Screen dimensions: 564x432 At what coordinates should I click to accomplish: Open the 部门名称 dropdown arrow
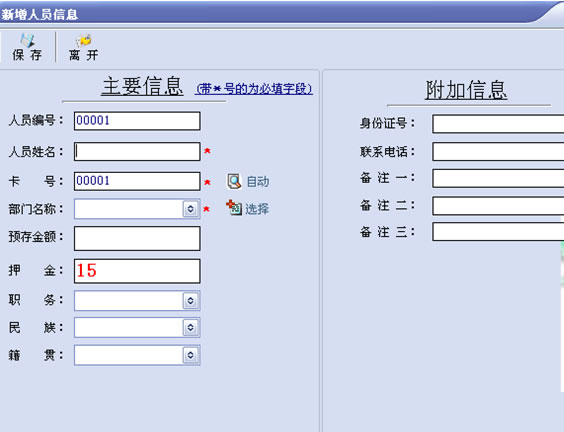(190, 209)
